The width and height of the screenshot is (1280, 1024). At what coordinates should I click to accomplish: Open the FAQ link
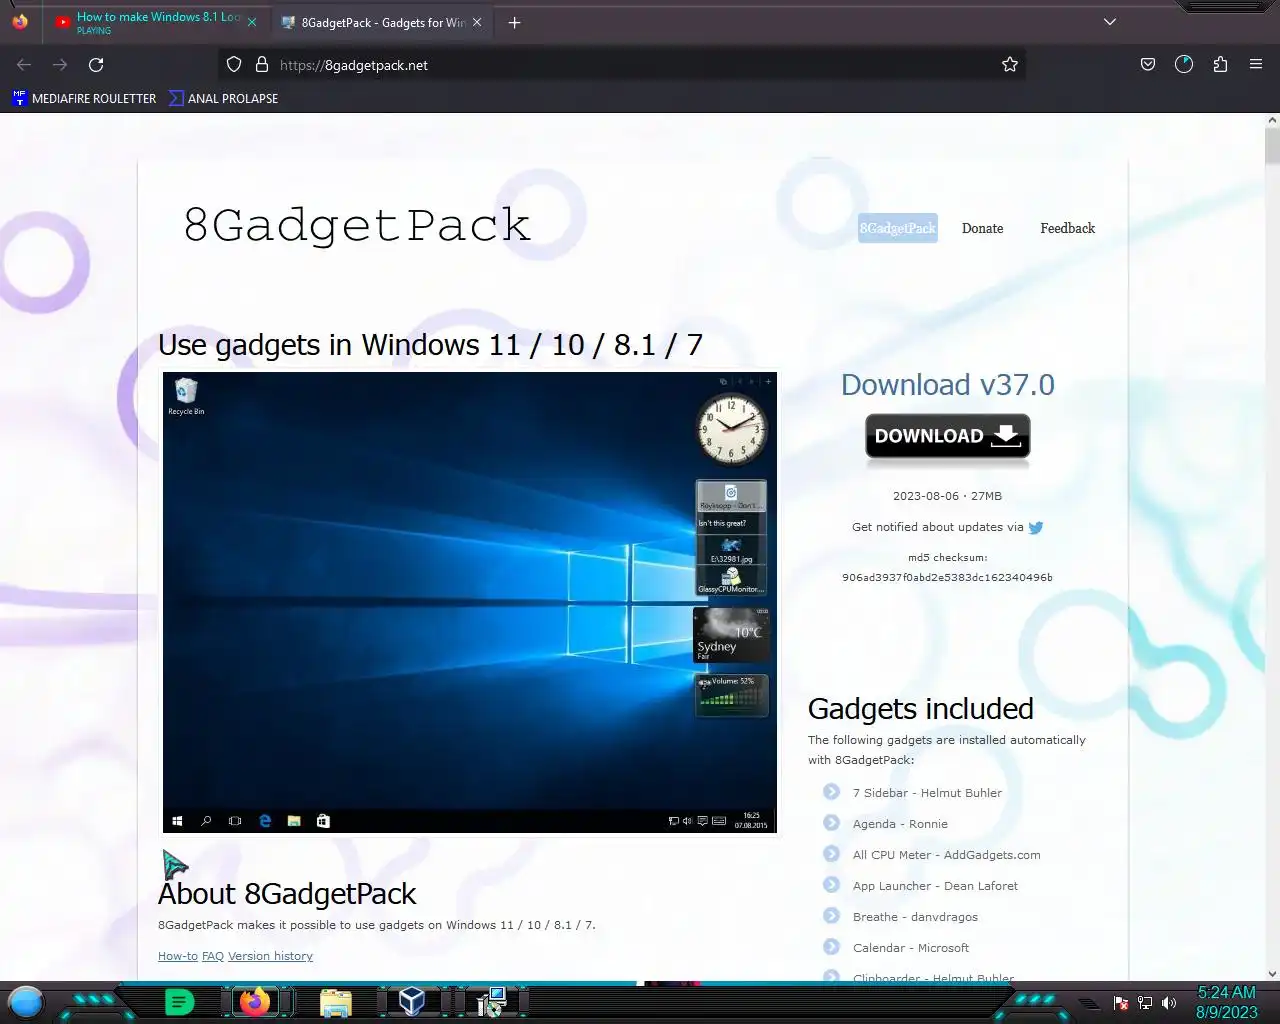[213, 956]
